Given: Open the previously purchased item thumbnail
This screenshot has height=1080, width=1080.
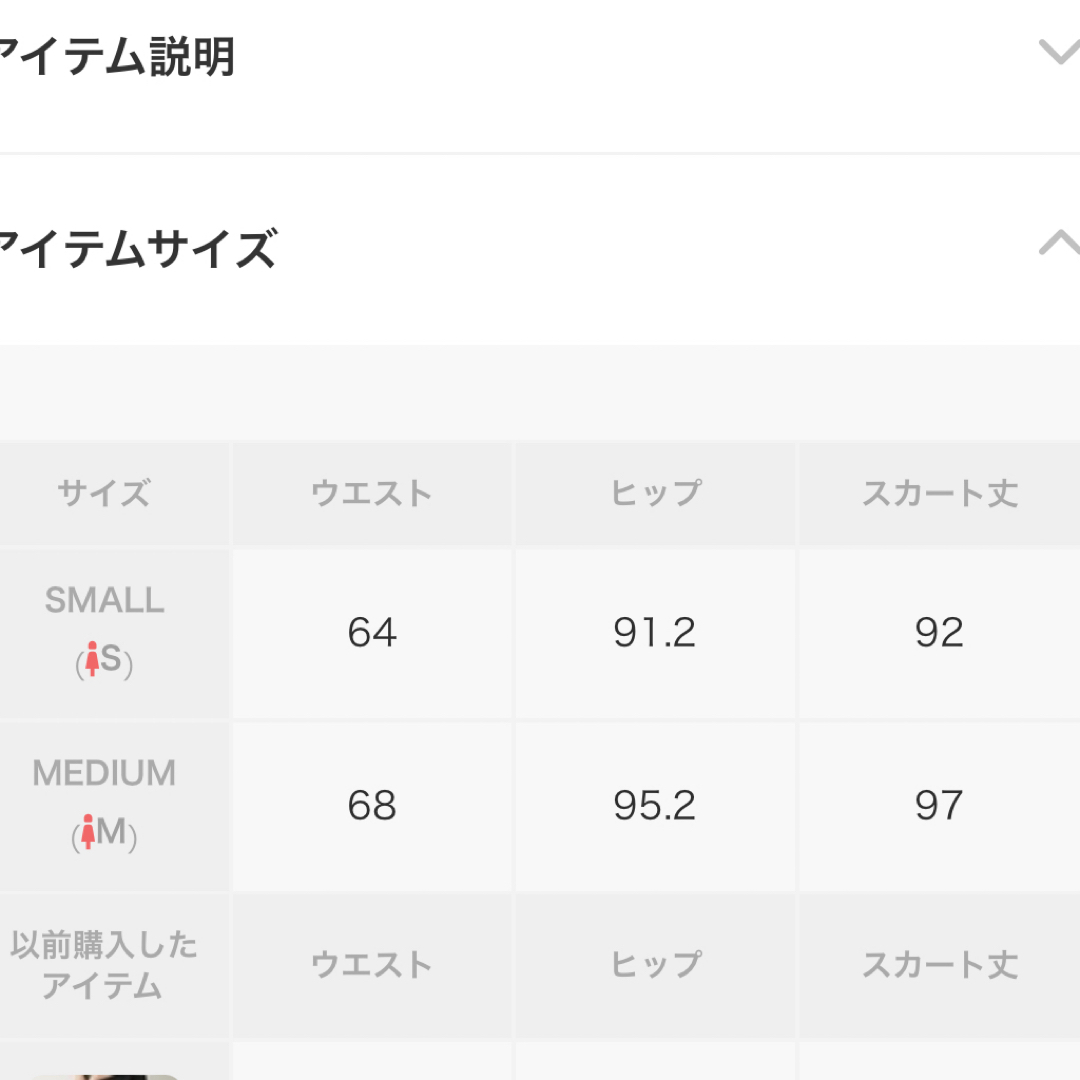Looking at the screenshot, I should (x=103, y=1077).
